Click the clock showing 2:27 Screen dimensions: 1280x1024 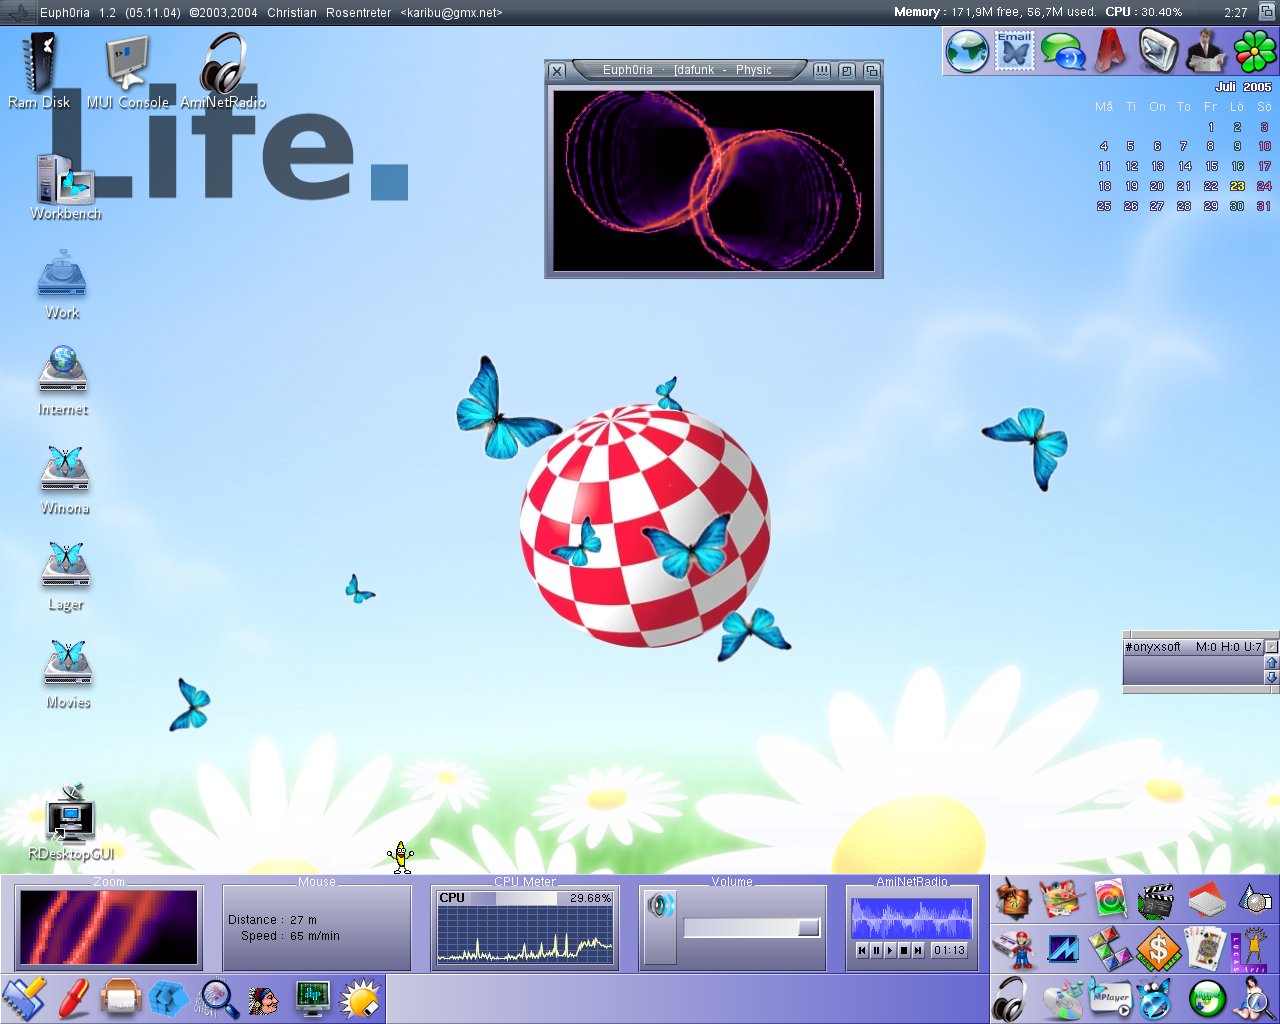pos(1236,12)
